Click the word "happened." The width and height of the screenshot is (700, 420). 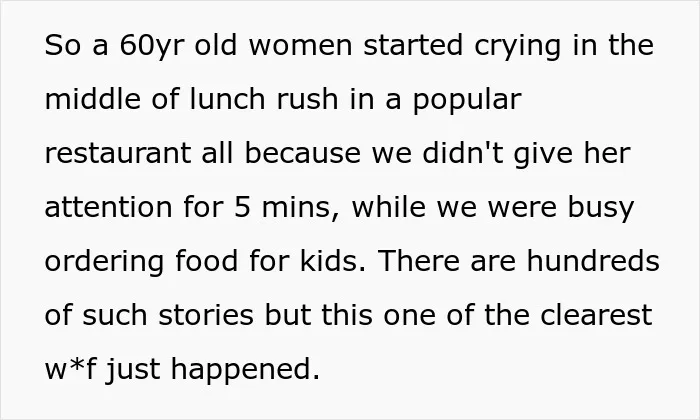pos(245,371)
